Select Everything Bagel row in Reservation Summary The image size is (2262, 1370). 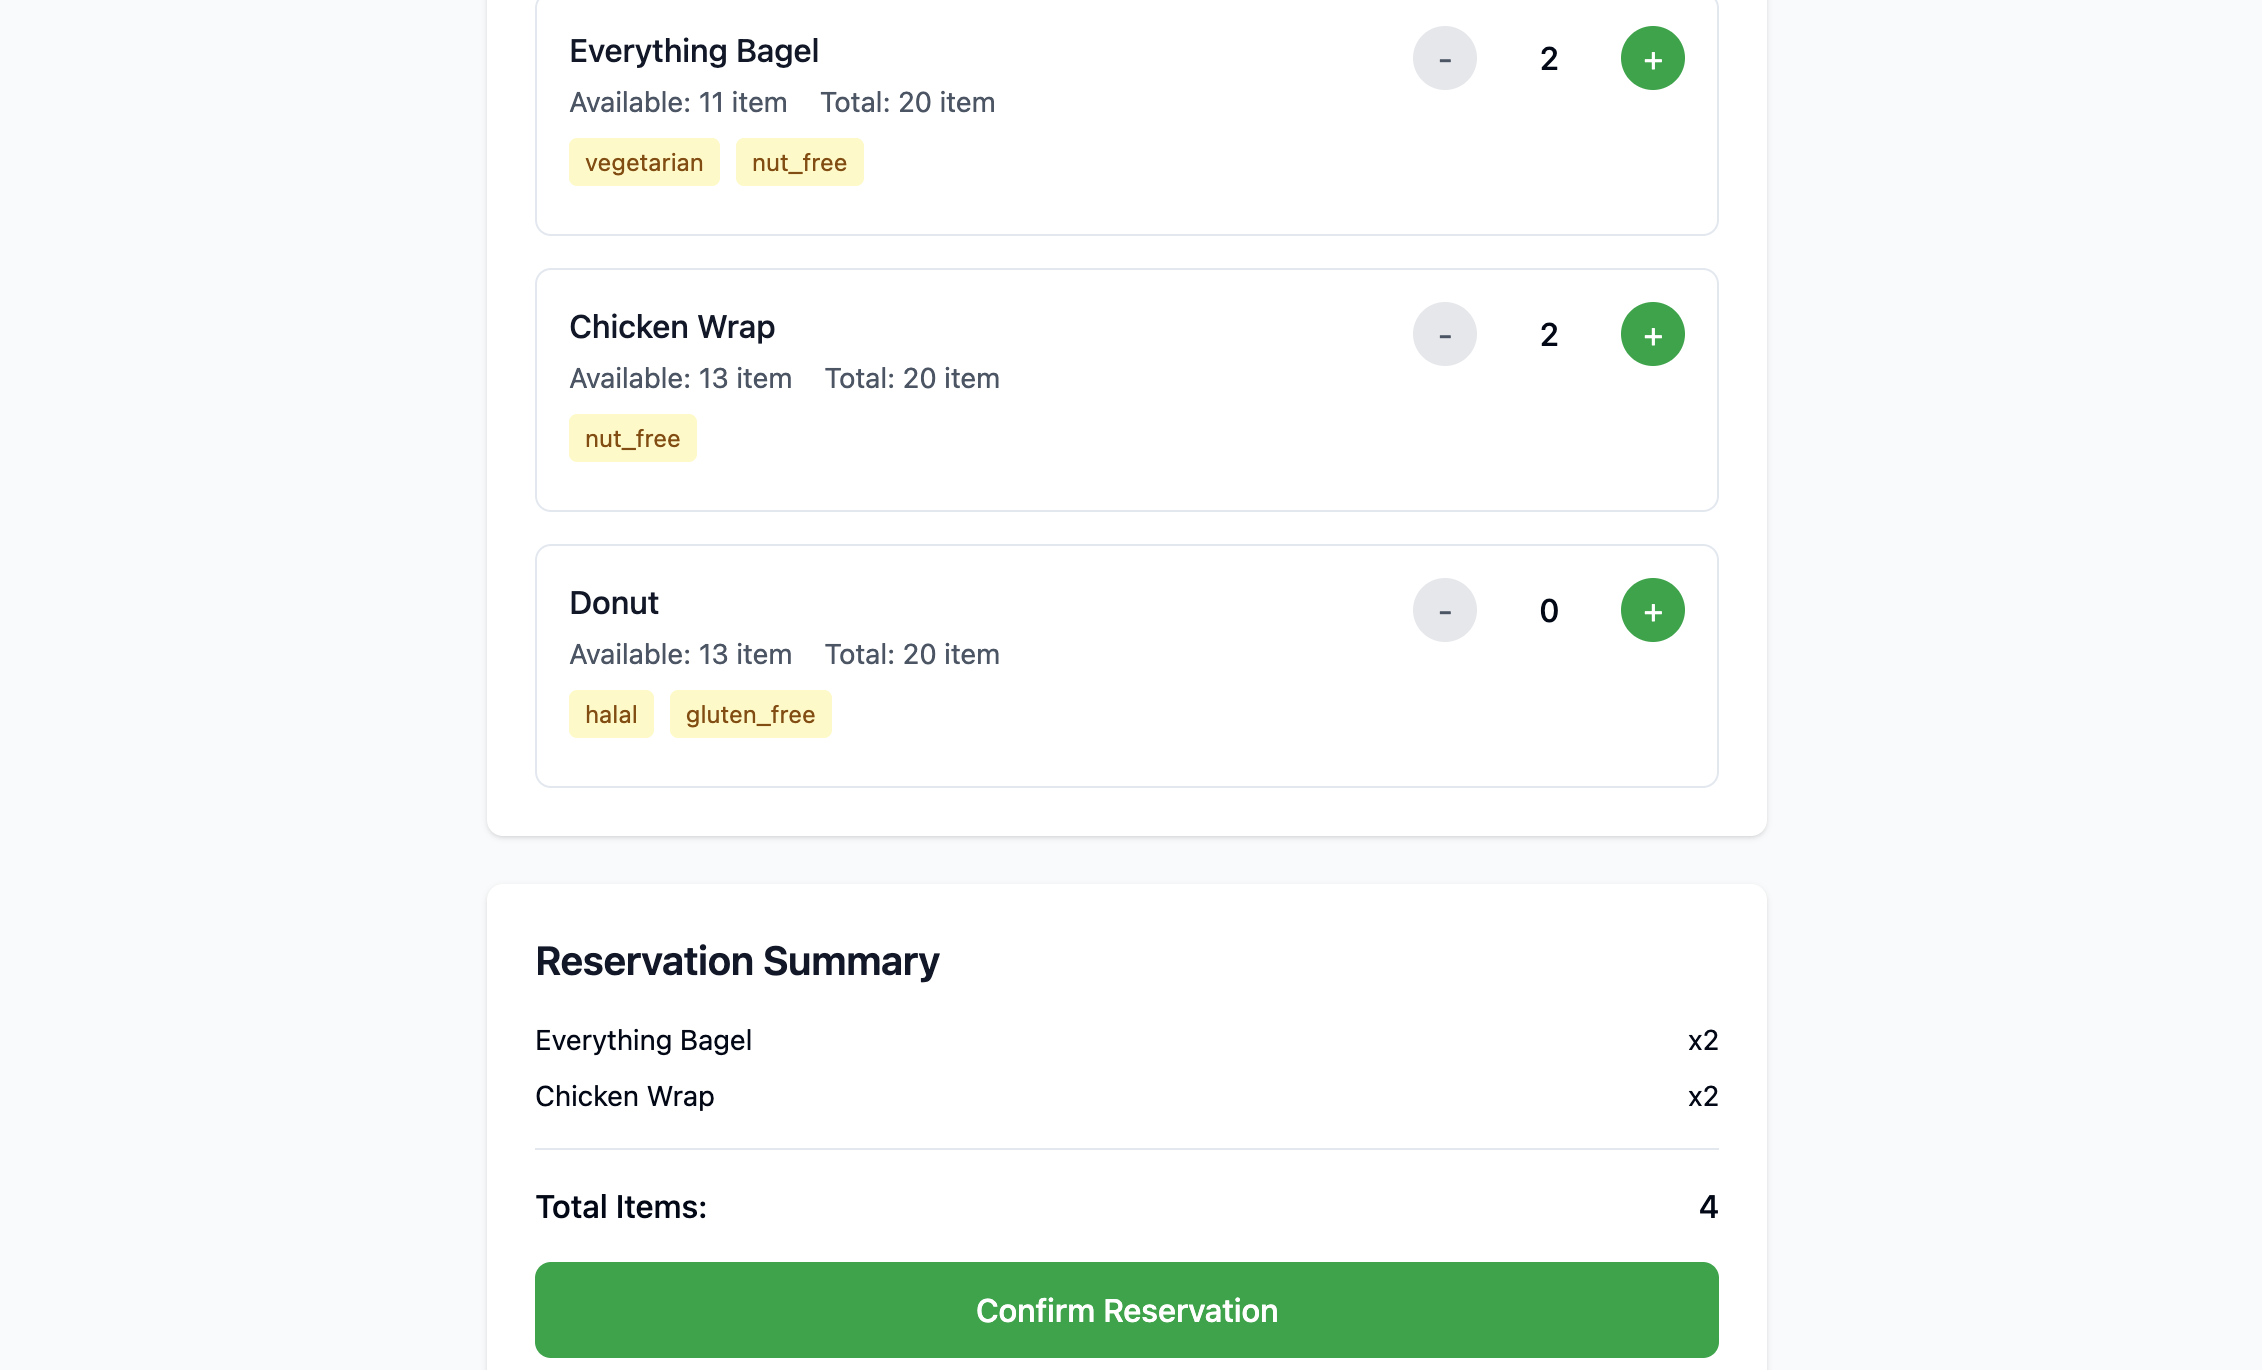pos(644,1041)
